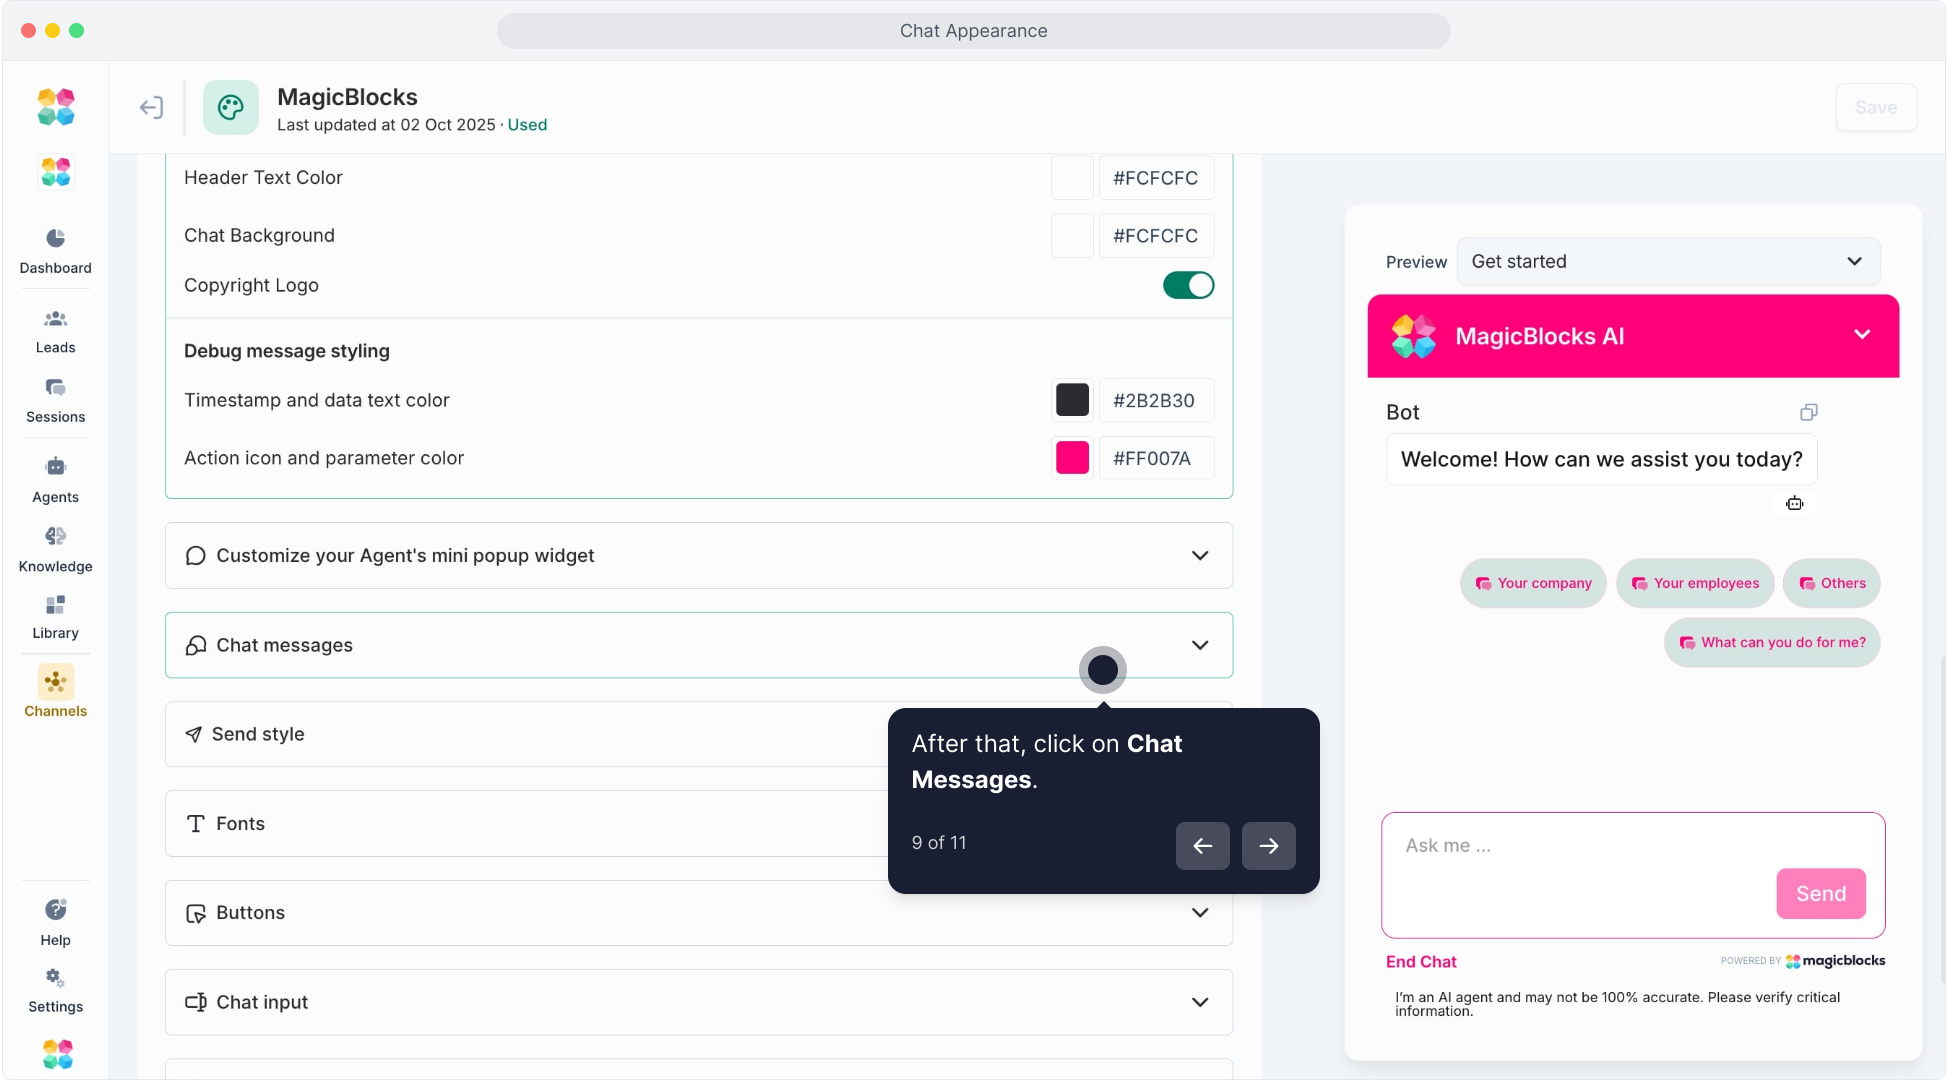This screenshot has width=1948, height=1080.
Task: Click the pink Action icon color swatch
Action: tap(1072, 458)
